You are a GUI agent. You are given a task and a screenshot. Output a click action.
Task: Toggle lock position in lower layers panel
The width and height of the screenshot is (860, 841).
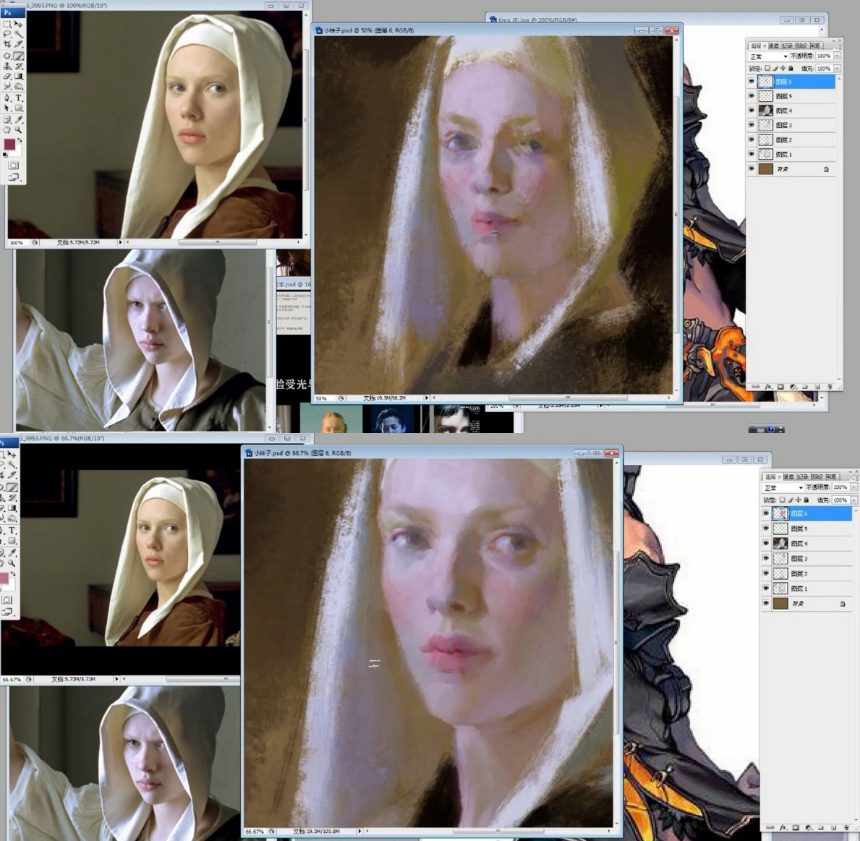[798, 500]
